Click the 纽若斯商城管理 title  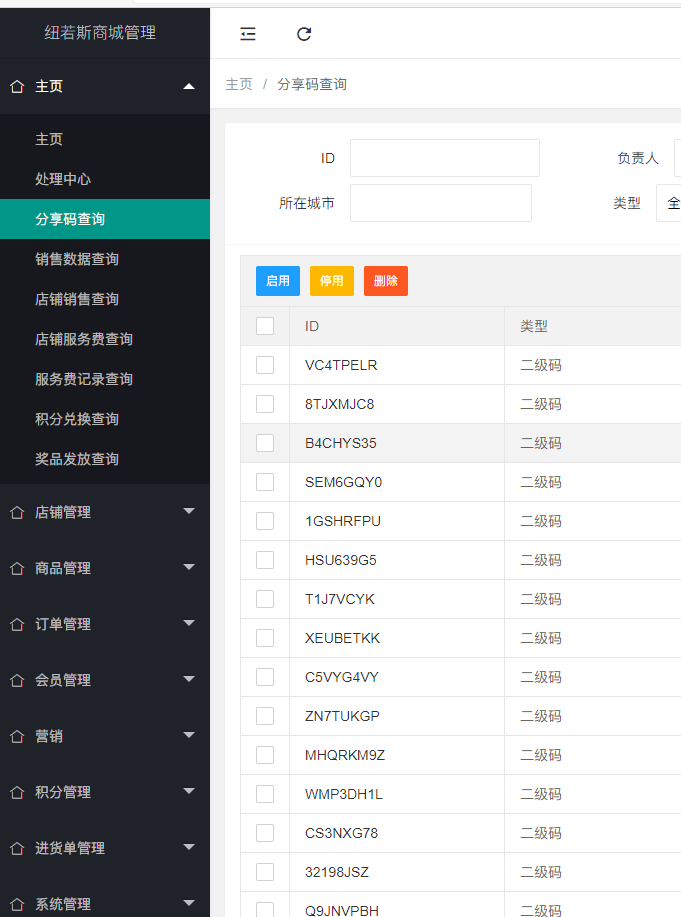[x=100, y=33]
